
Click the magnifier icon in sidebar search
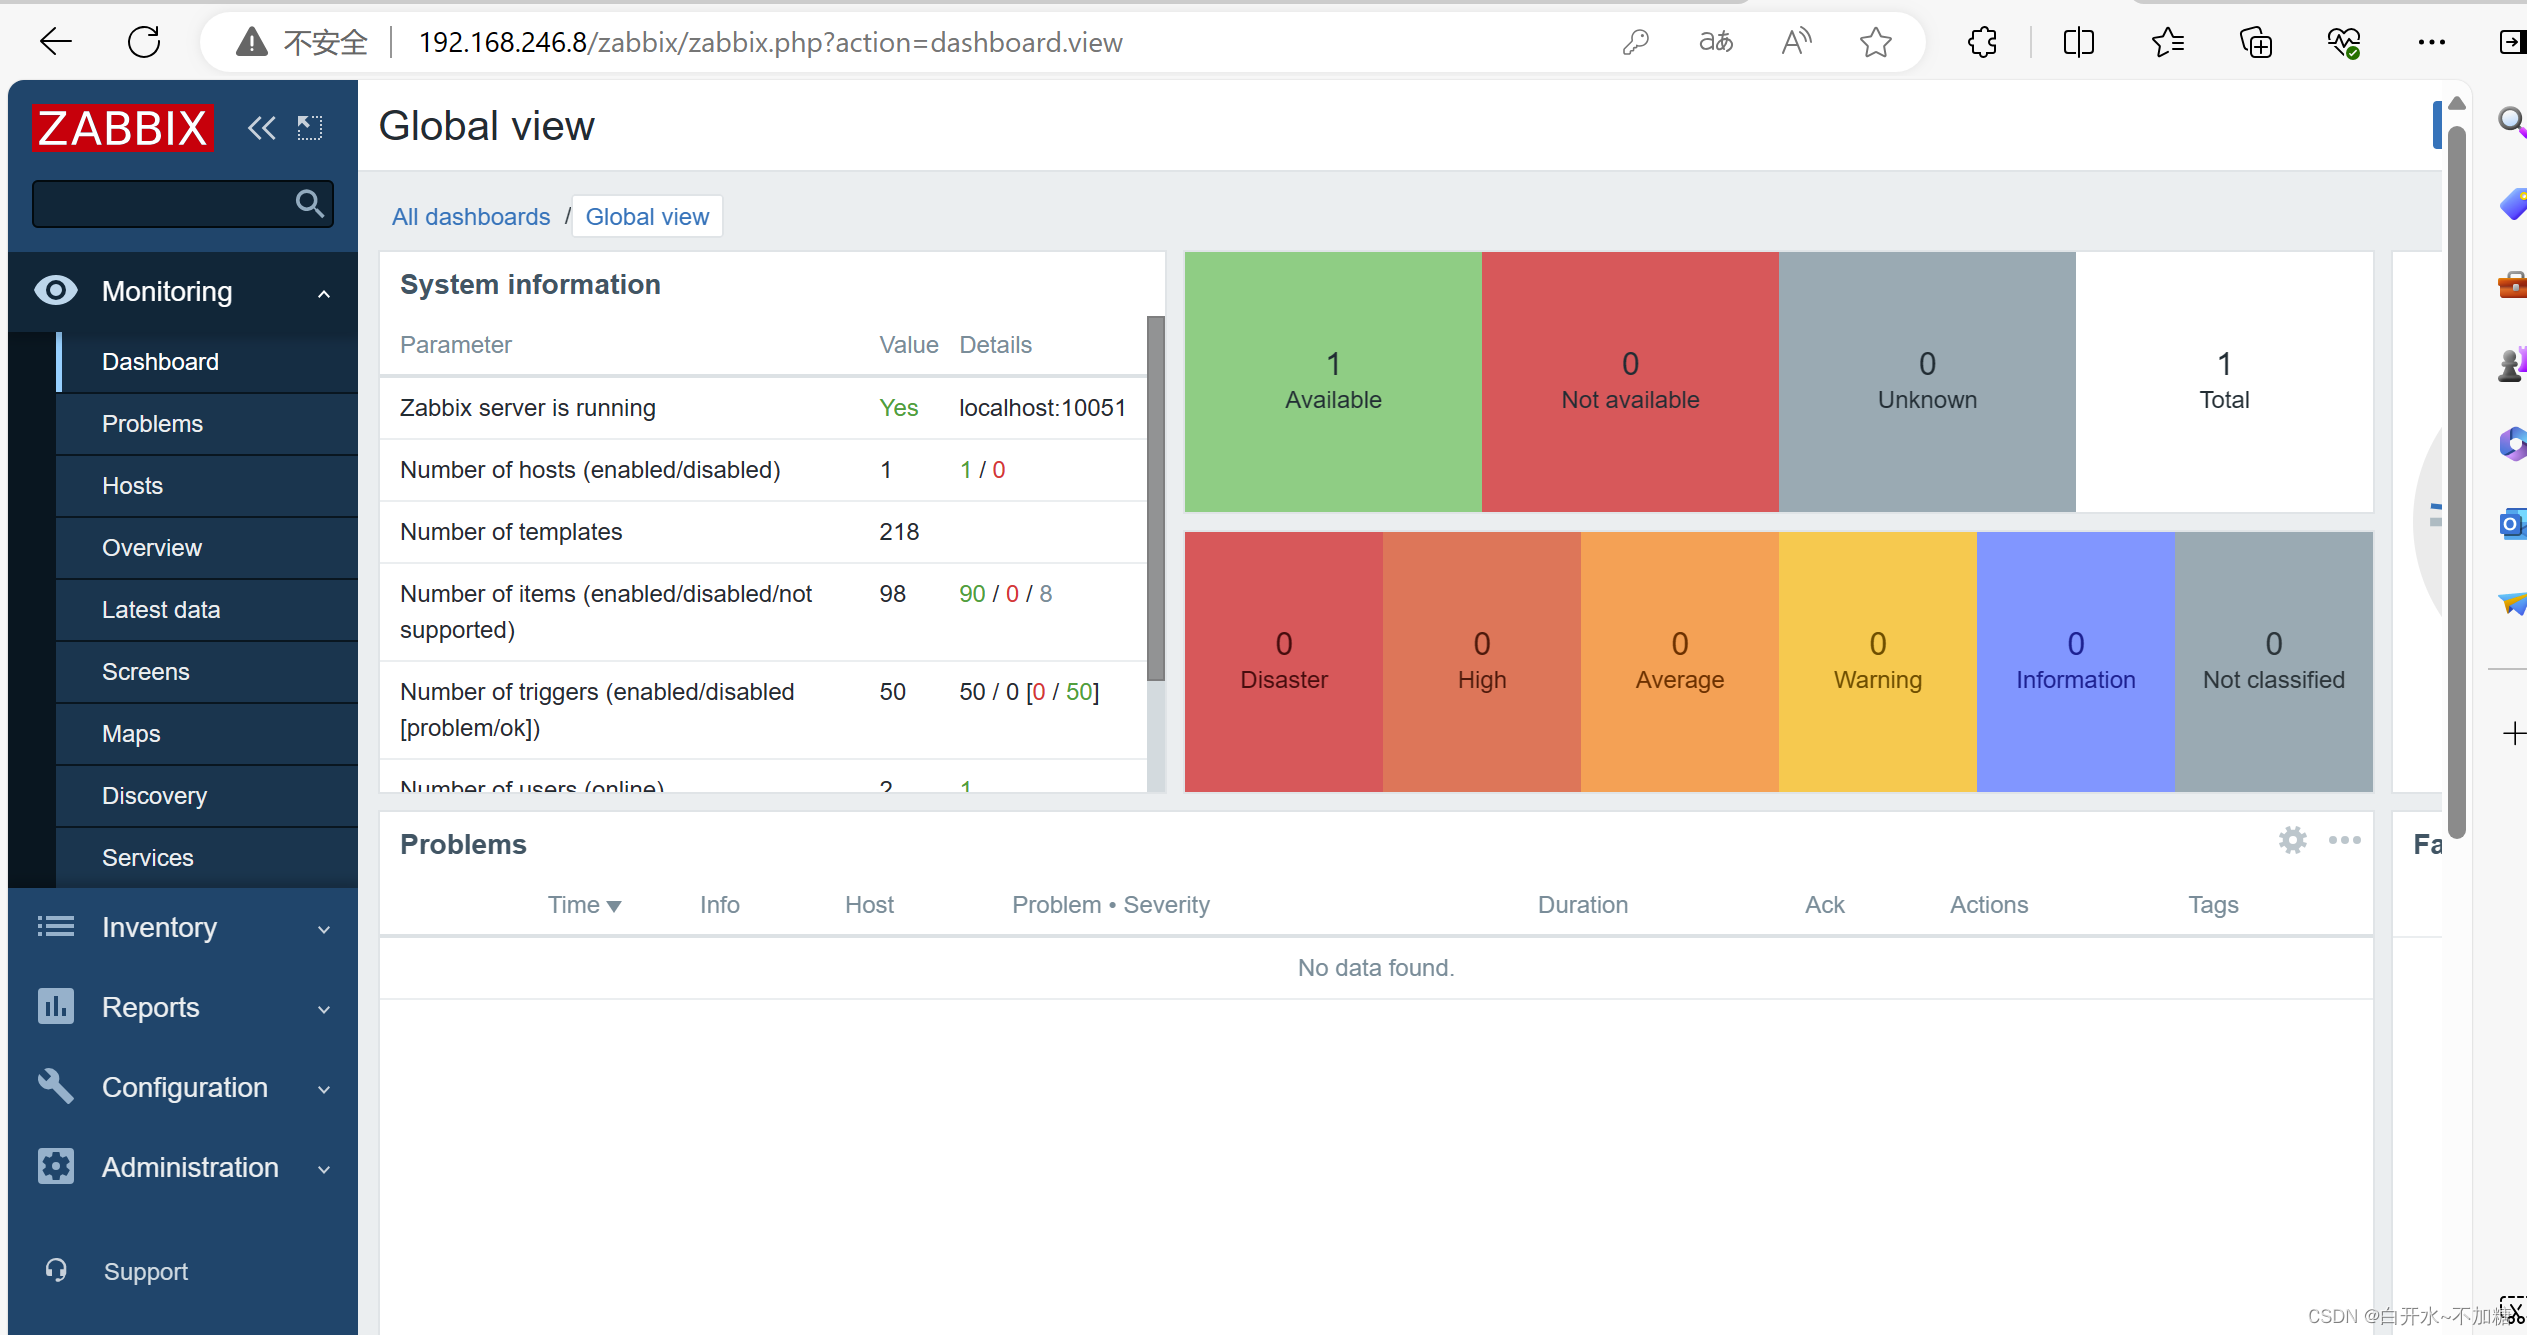[x=310, y=204]
